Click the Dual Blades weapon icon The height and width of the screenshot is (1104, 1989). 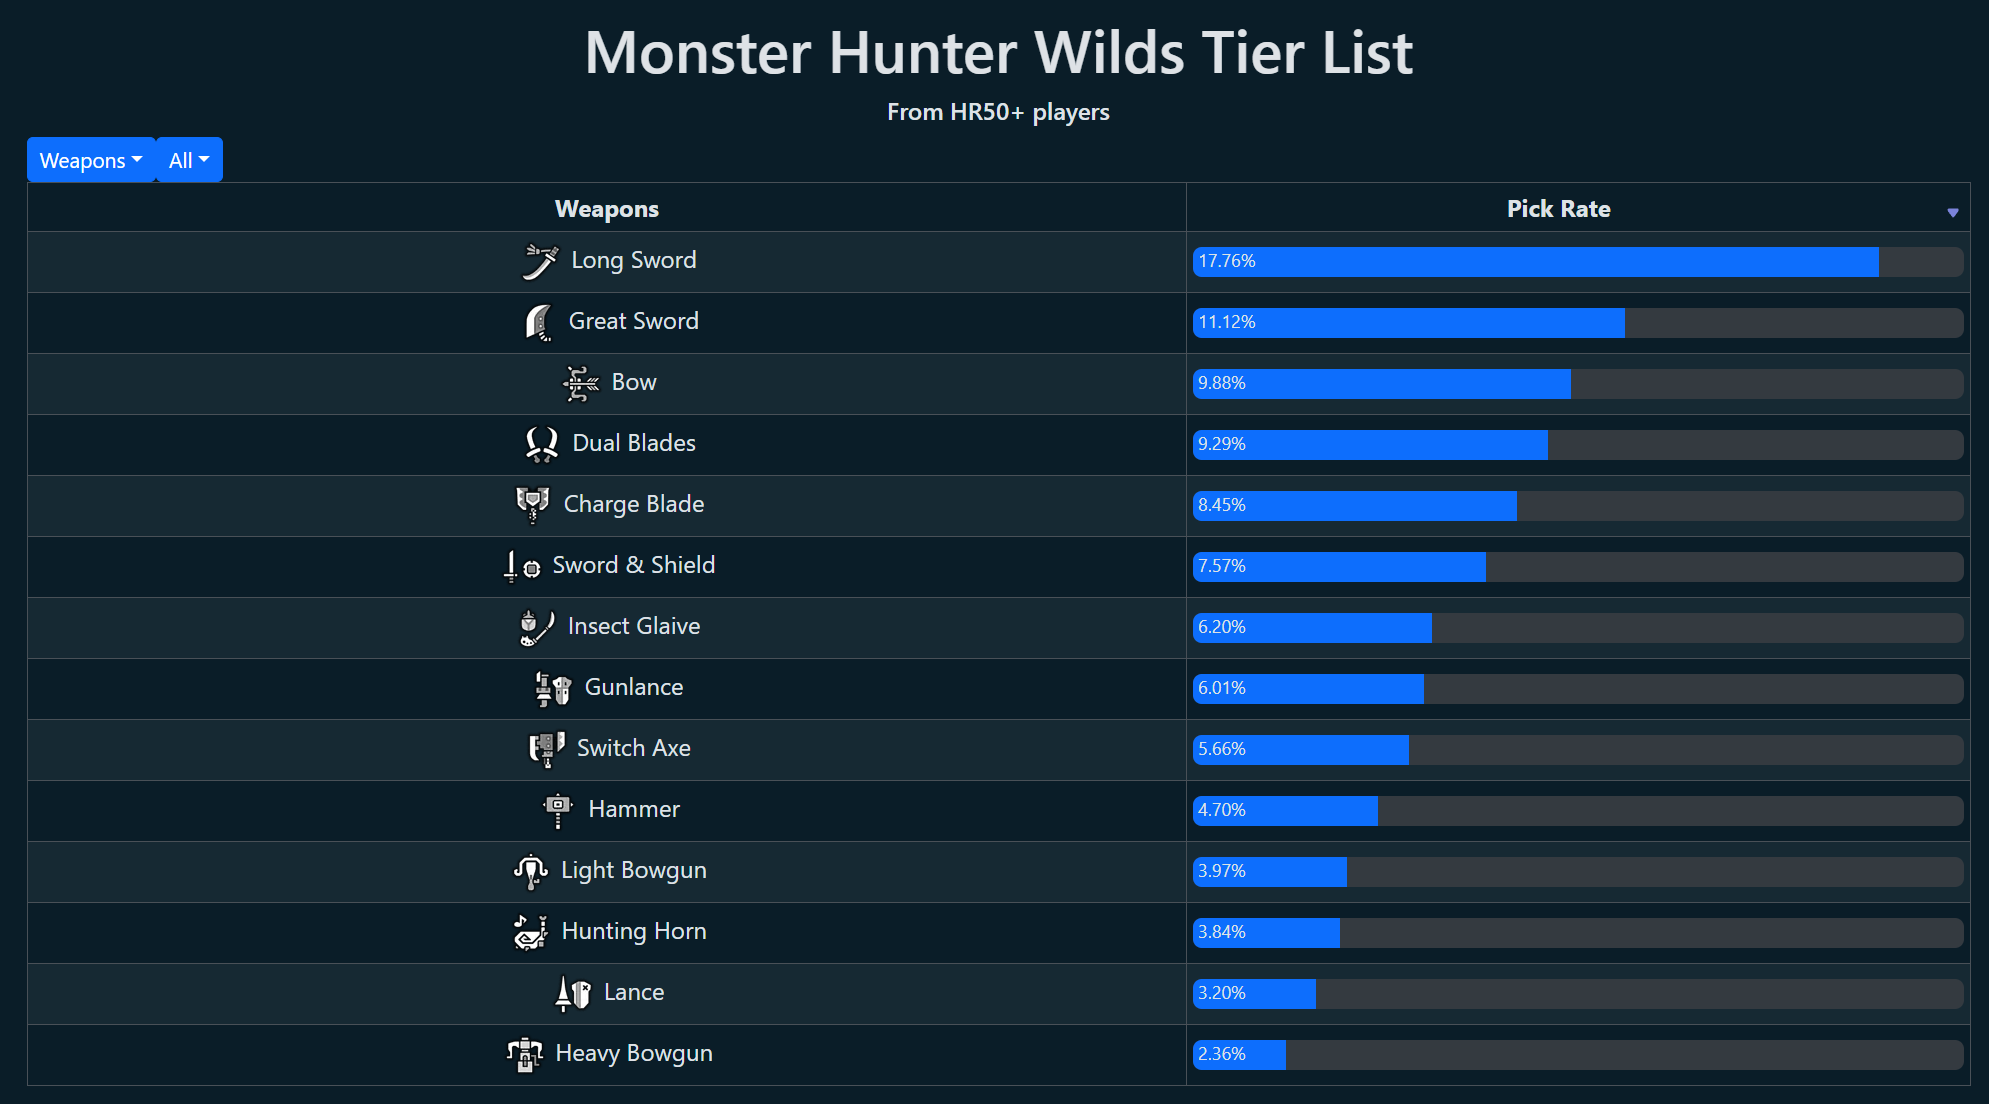(542, 445)
